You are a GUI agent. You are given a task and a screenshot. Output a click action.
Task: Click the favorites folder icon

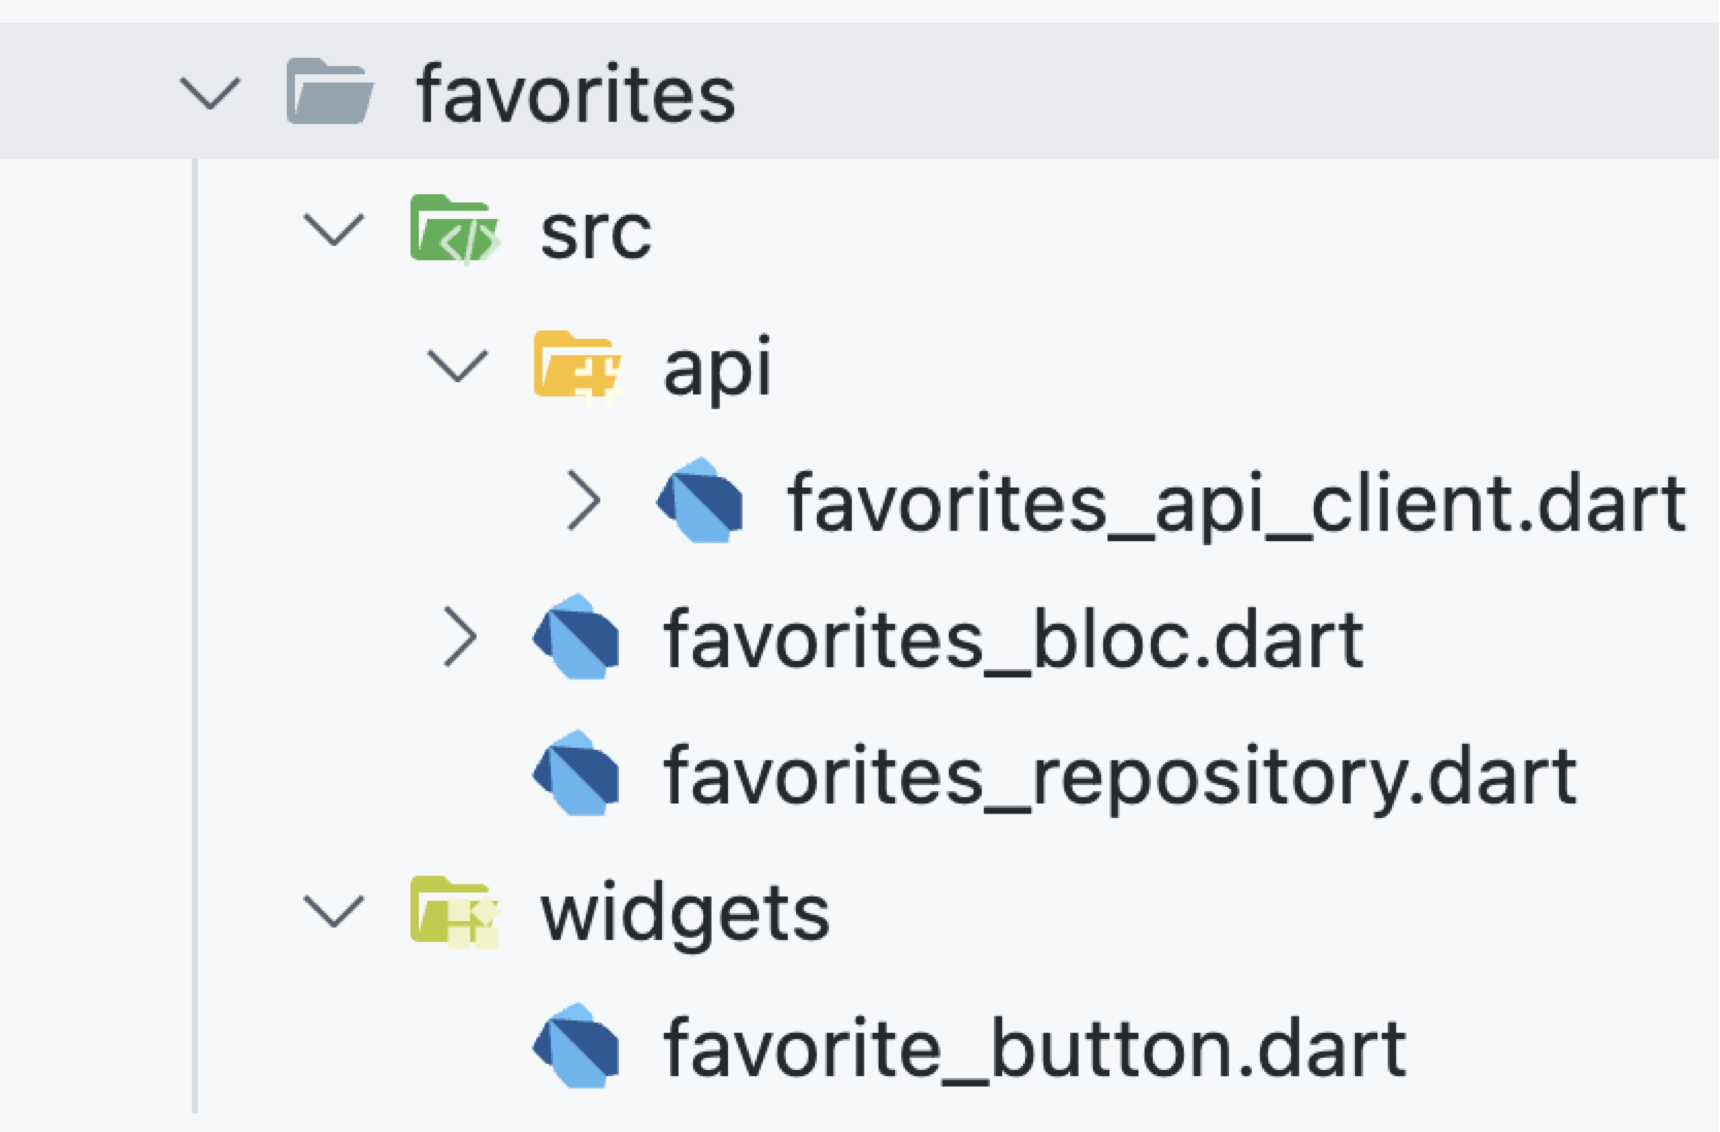tap(329, 92)
